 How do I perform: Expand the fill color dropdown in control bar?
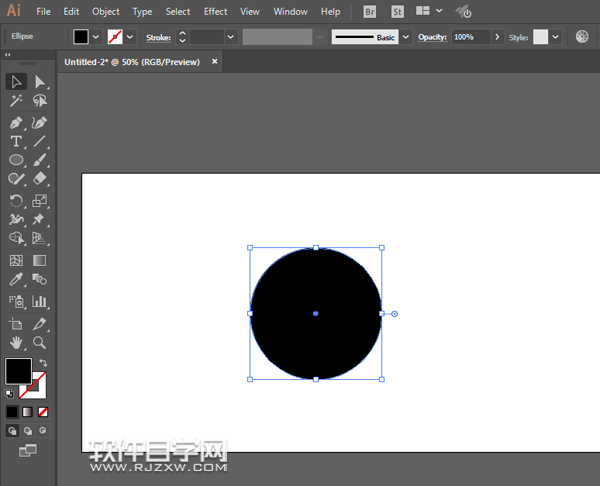(96, 36)
